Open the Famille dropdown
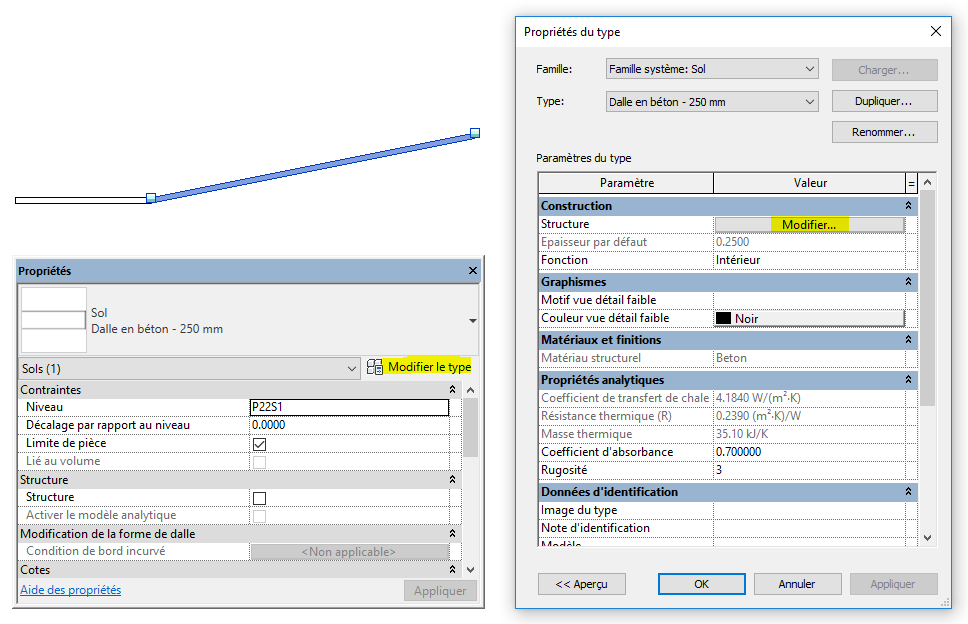 pos(712,70)
